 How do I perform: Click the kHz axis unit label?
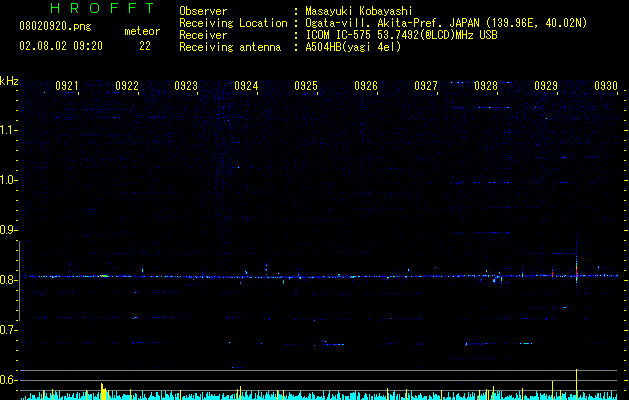point(9,81)
